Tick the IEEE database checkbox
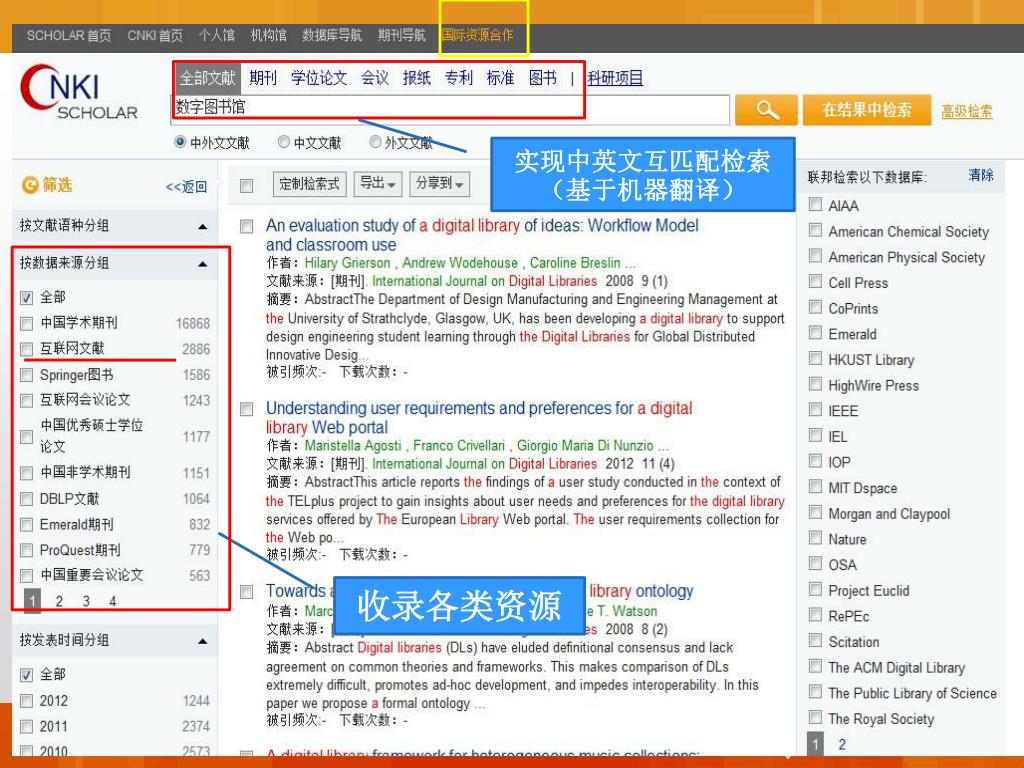Screen dimensions: 1024x768 click(x=815, y=409)
